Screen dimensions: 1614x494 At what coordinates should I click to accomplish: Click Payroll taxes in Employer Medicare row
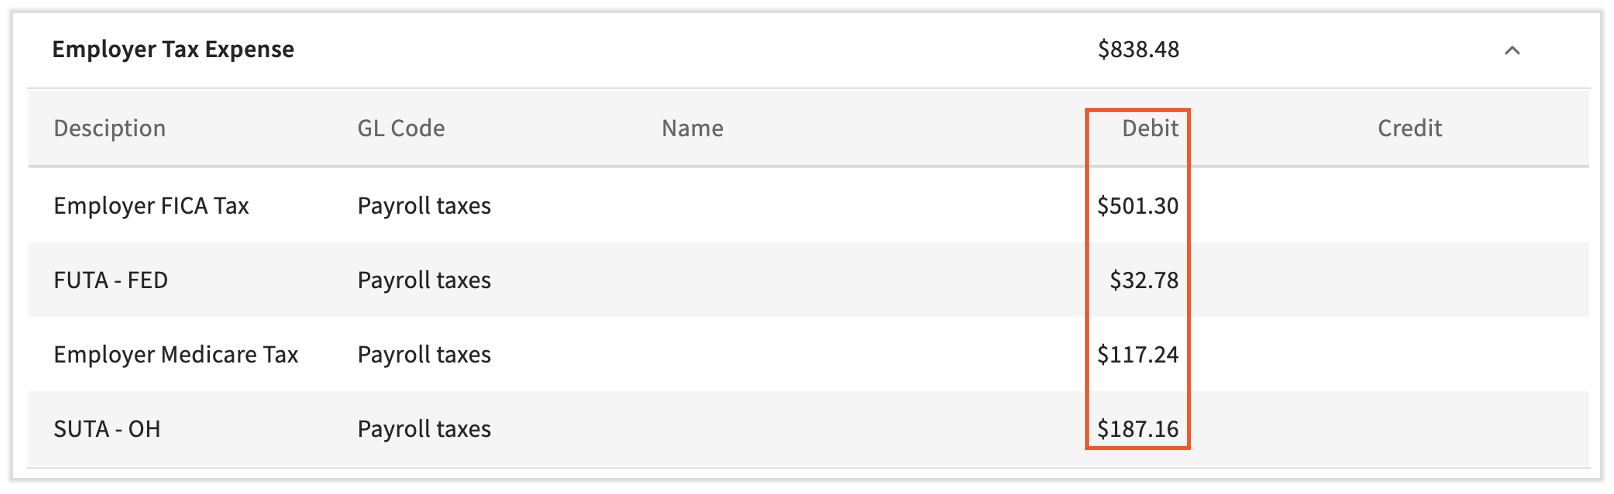[424, 355]
